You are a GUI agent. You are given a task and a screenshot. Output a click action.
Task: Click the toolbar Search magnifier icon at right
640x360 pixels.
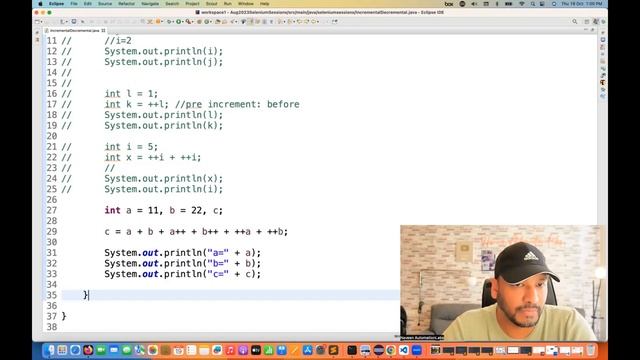point(575,21)
